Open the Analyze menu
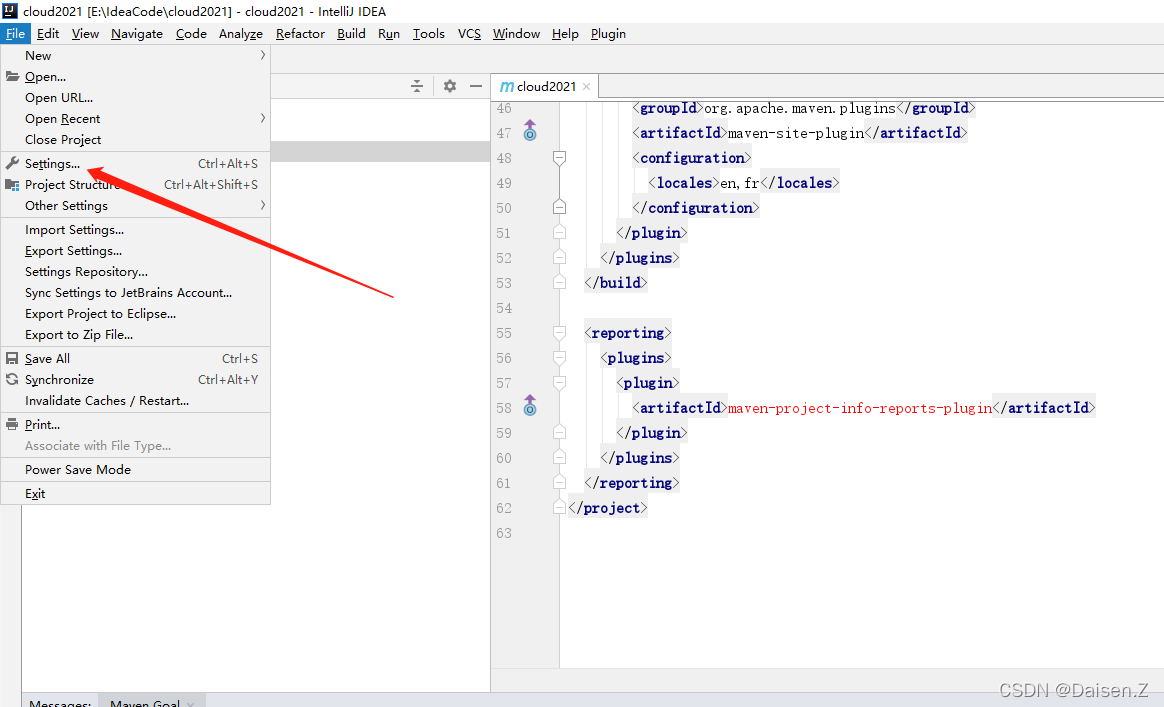This screenshot has width=1164, height=707. (241, 34)
